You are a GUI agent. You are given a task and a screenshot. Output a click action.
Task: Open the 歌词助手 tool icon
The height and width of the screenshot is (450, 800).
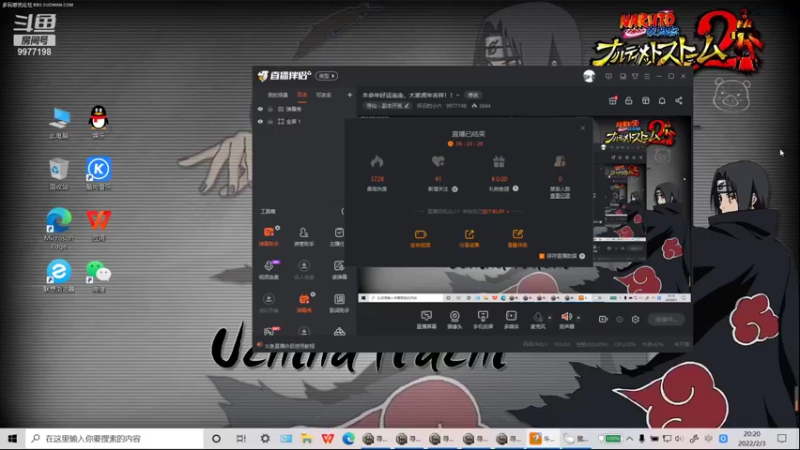(x=339, y=303)
